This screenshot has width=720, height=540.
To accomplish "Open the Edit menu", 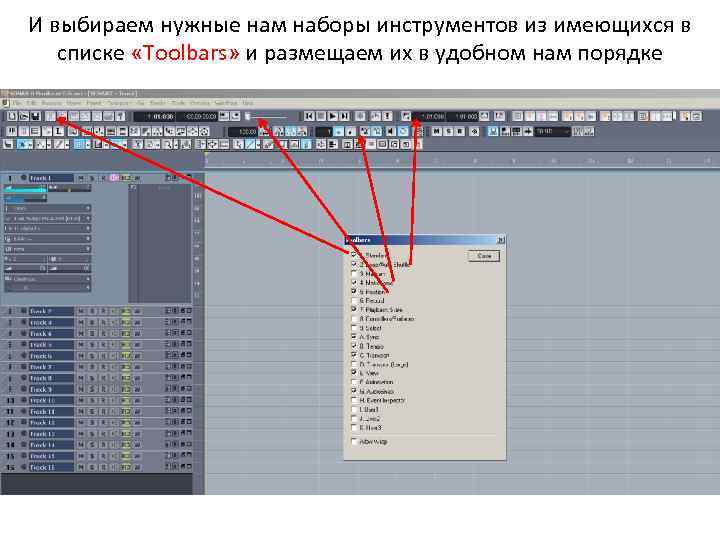I will tap(31, 103).
